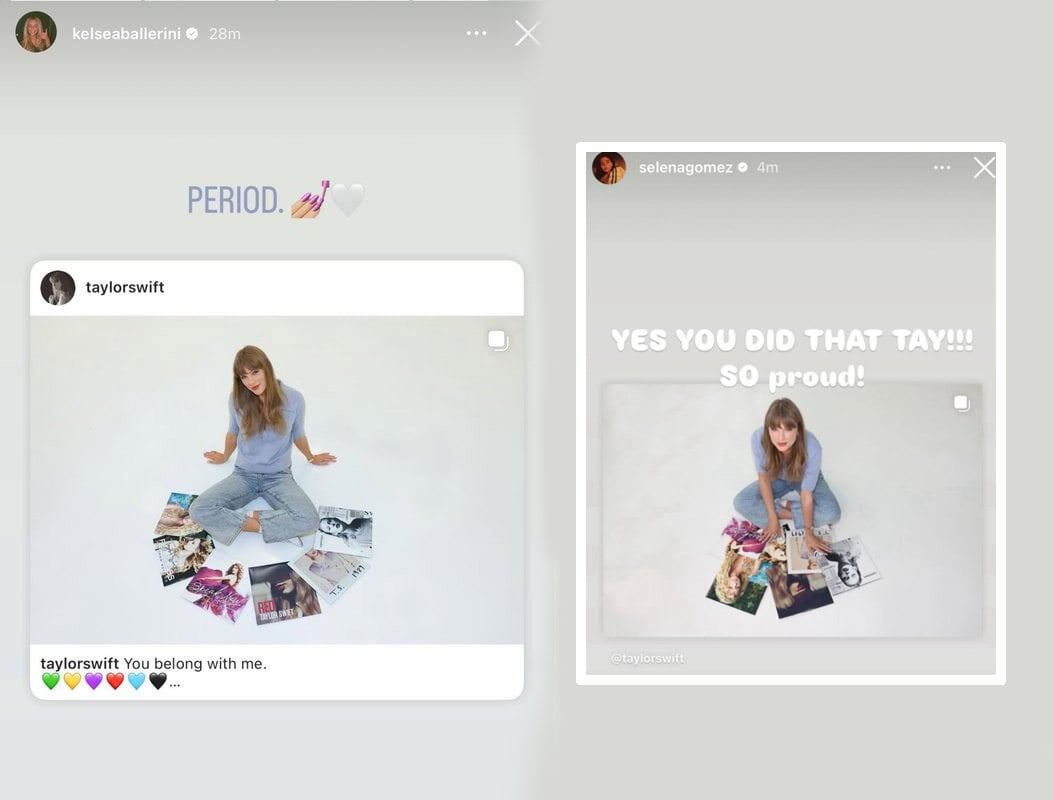Screen dimensions: 1054x800
Task: Close the kelseaballerini story
Action: pos(528,33)
